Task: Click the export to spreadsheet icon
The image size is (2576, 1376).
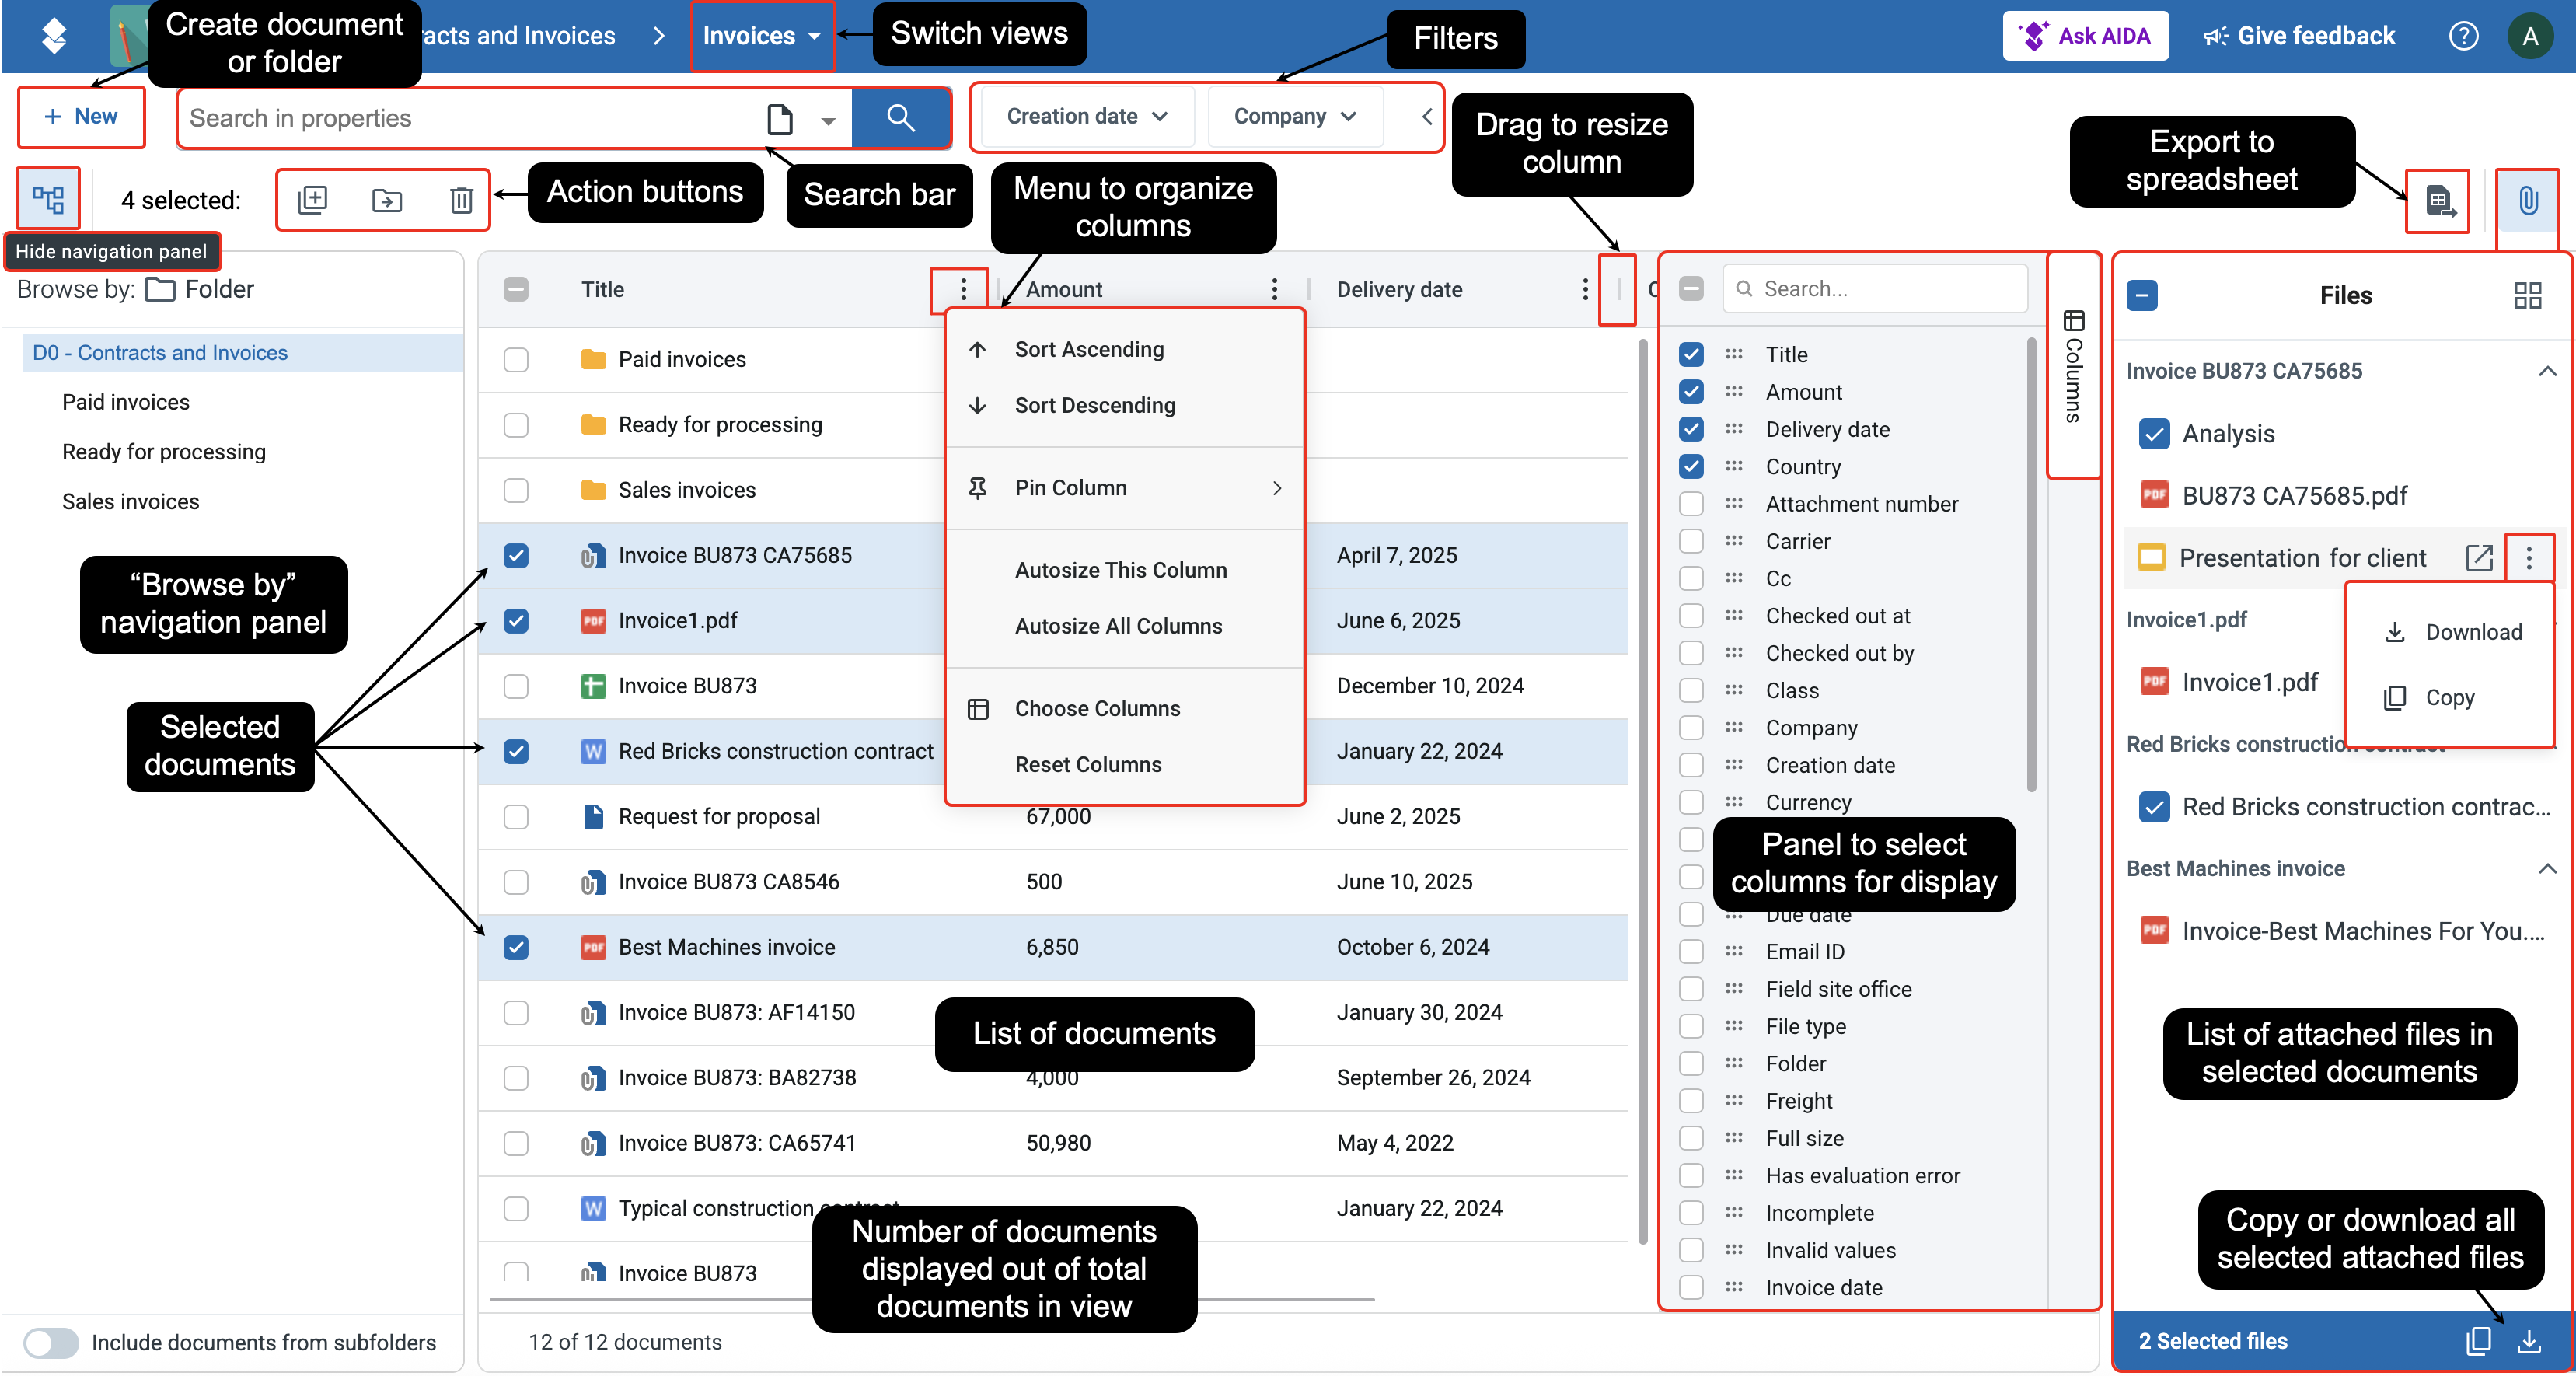Action: pyautogui.click(x=2439, y=201)
